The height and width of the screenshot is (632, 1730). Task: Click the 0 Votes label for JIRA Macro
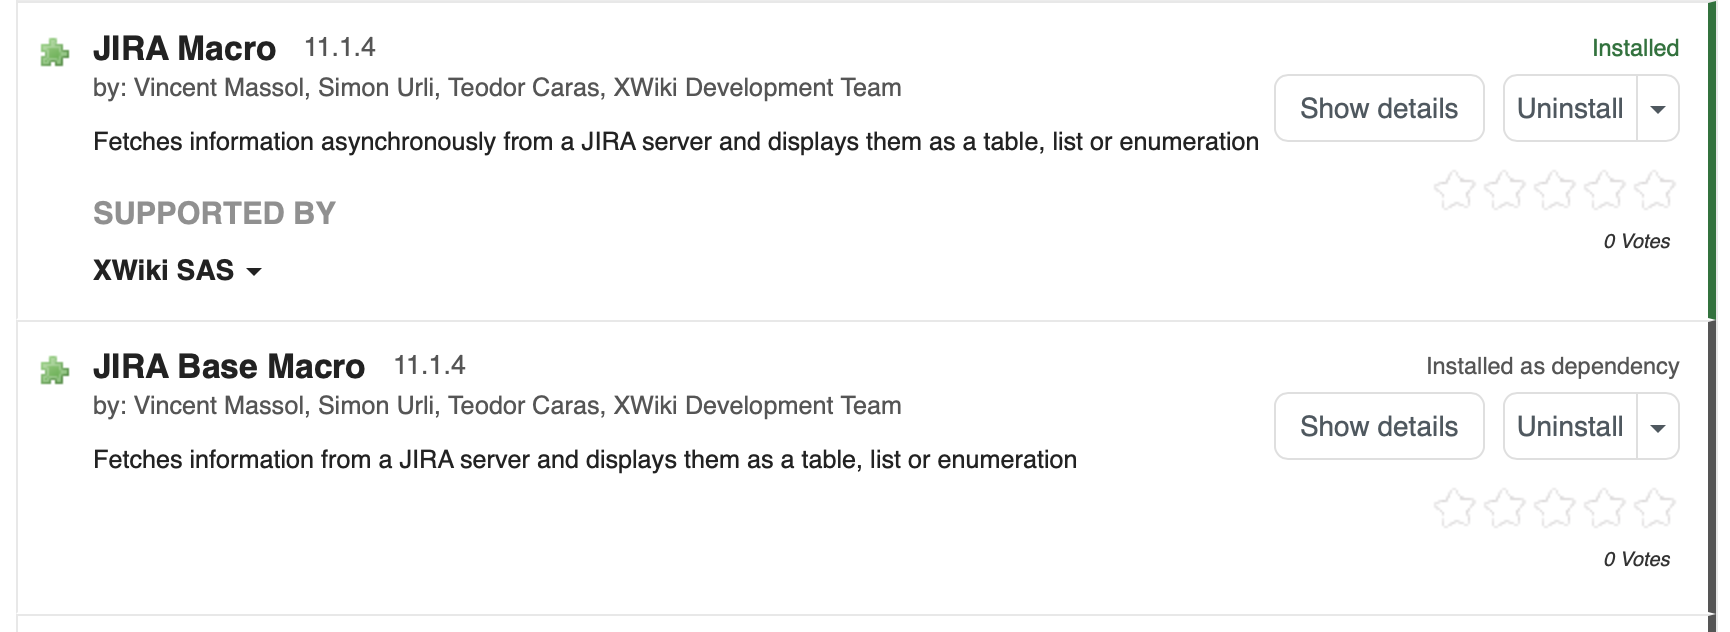tap(1636, 241)
